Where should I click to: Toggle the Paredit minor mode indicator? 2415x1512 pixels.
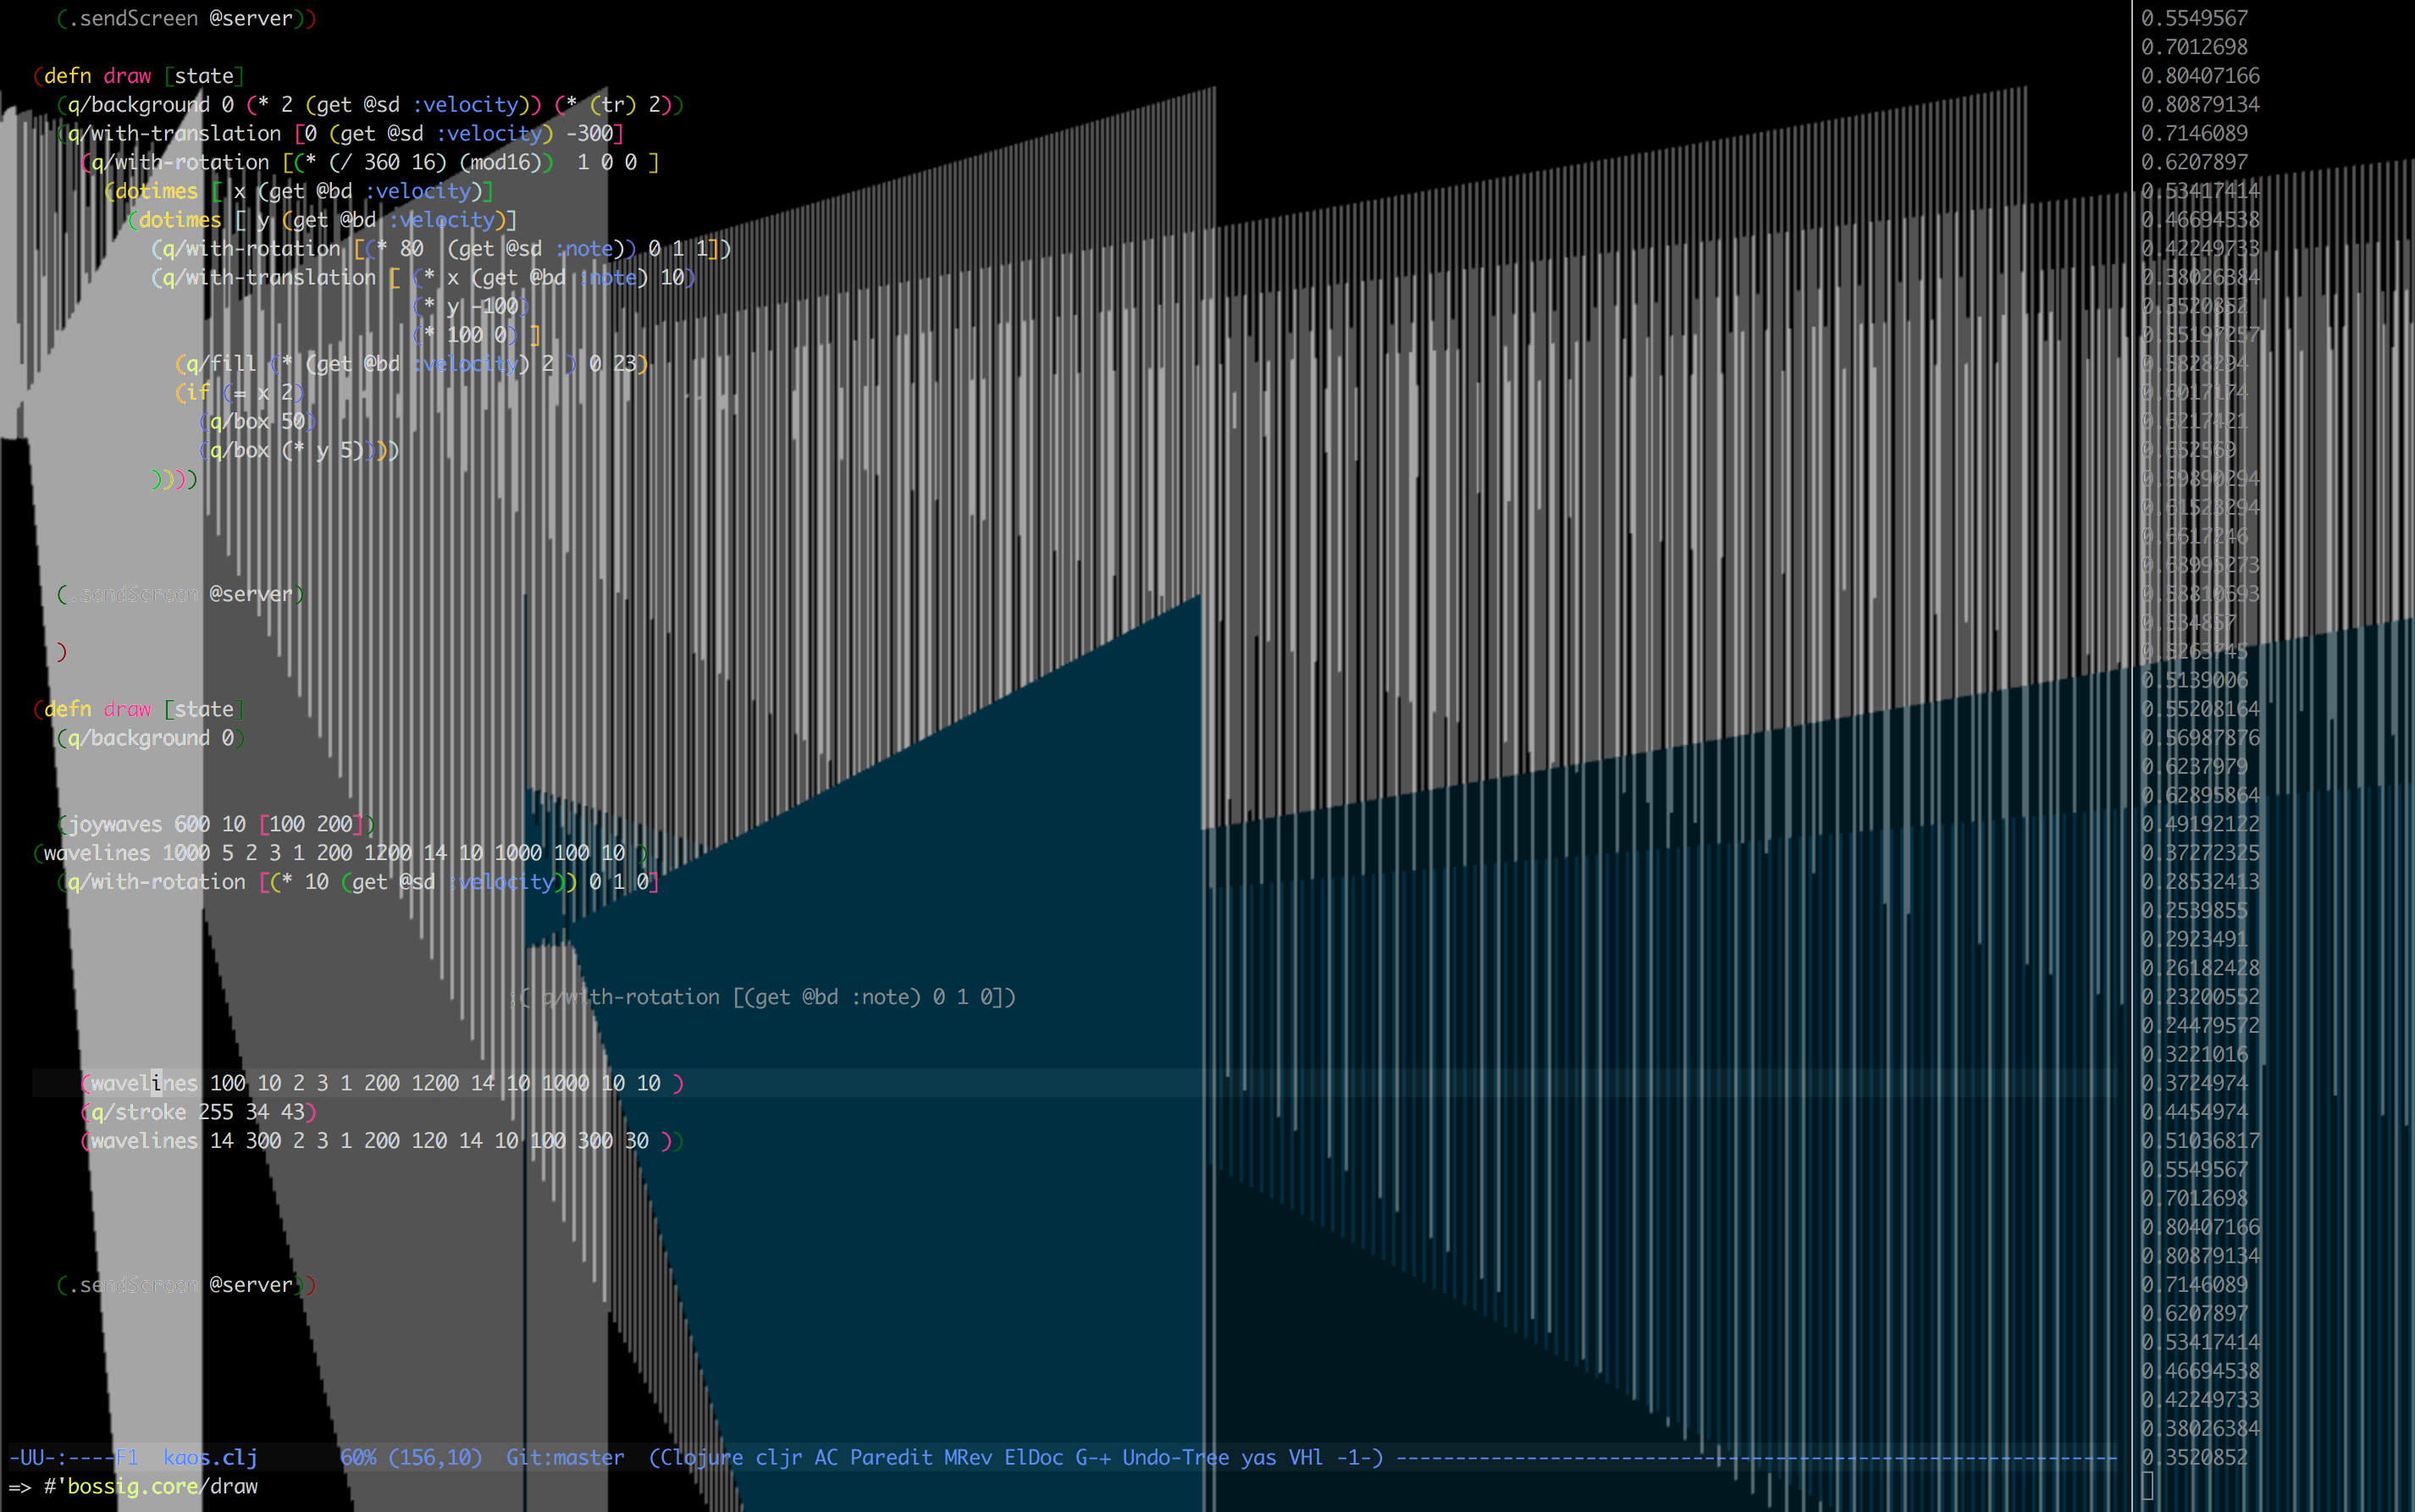(890, 1457)
